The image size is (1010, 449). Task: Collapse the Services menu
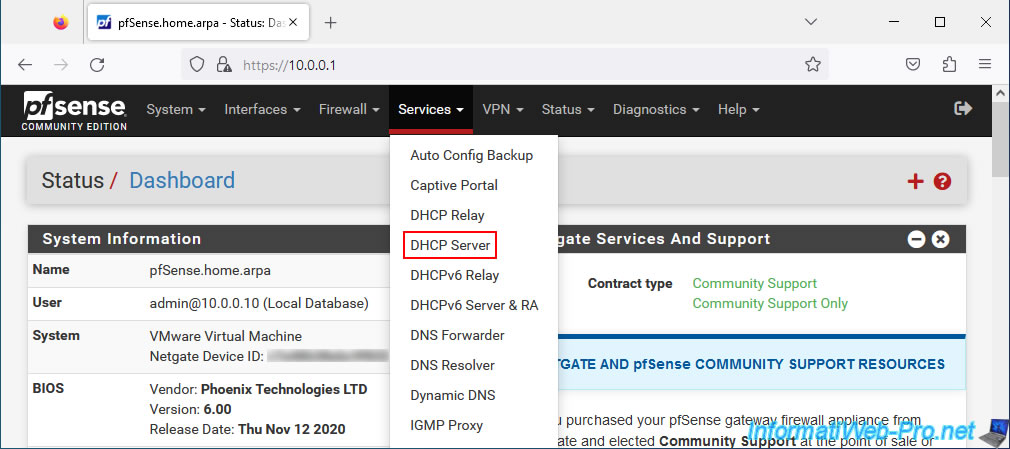(x=431, y=110)
